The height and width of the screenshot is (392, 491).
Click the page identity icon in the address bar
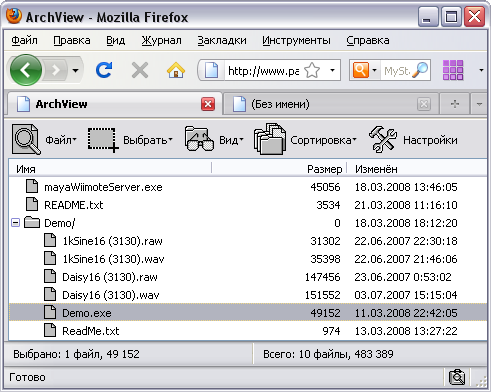pyautogui.click(x=211, y=70)
